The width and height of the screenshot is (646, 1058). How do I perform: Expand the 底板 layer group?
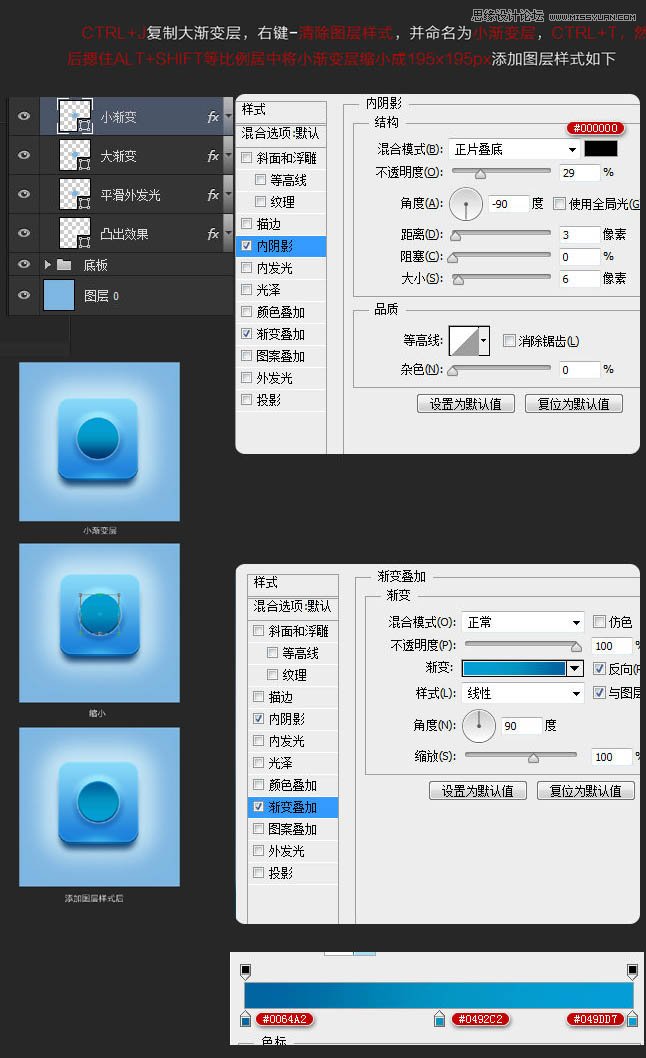click(x=47, y=264)
